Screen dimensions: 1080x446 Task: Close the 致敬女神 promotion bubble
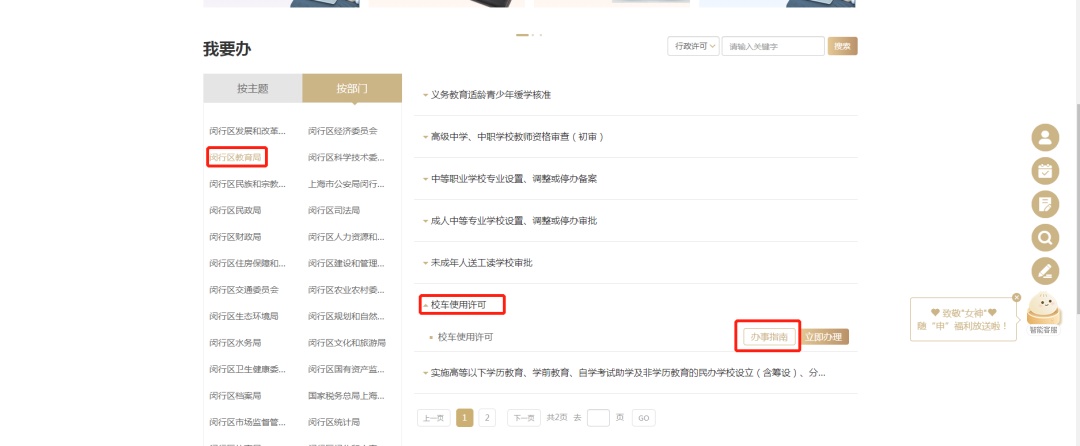coord(1016,297)
